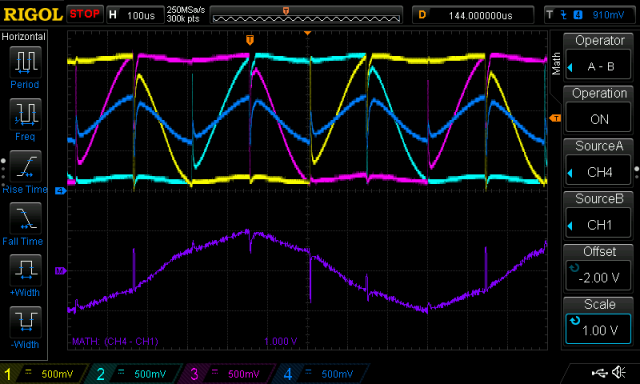Select the Math vertical tab label
640x384 pixels.
556,64
